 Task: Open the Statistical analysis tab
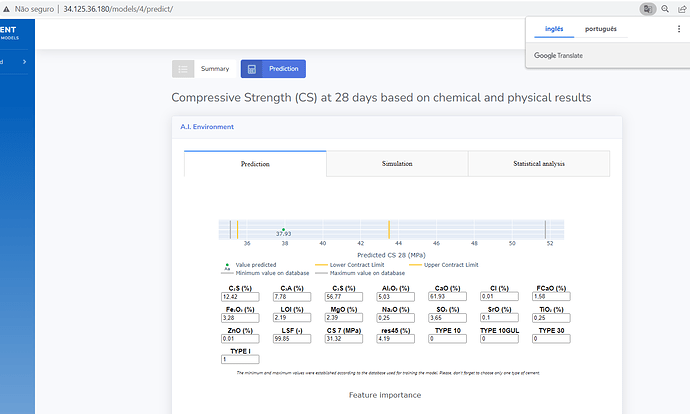click(538, 163)
